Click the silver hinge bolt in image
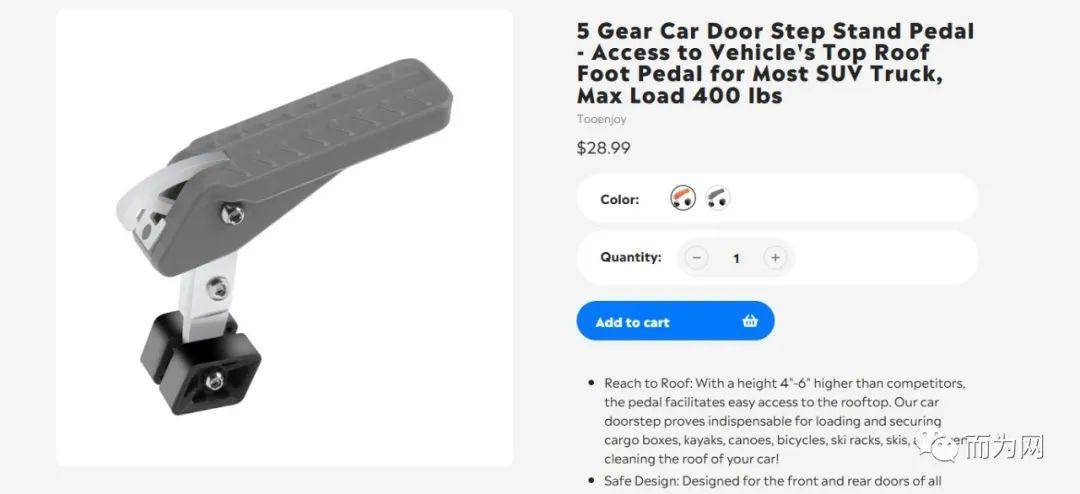Screen dimensions: 1080x494 click(233, 214)
